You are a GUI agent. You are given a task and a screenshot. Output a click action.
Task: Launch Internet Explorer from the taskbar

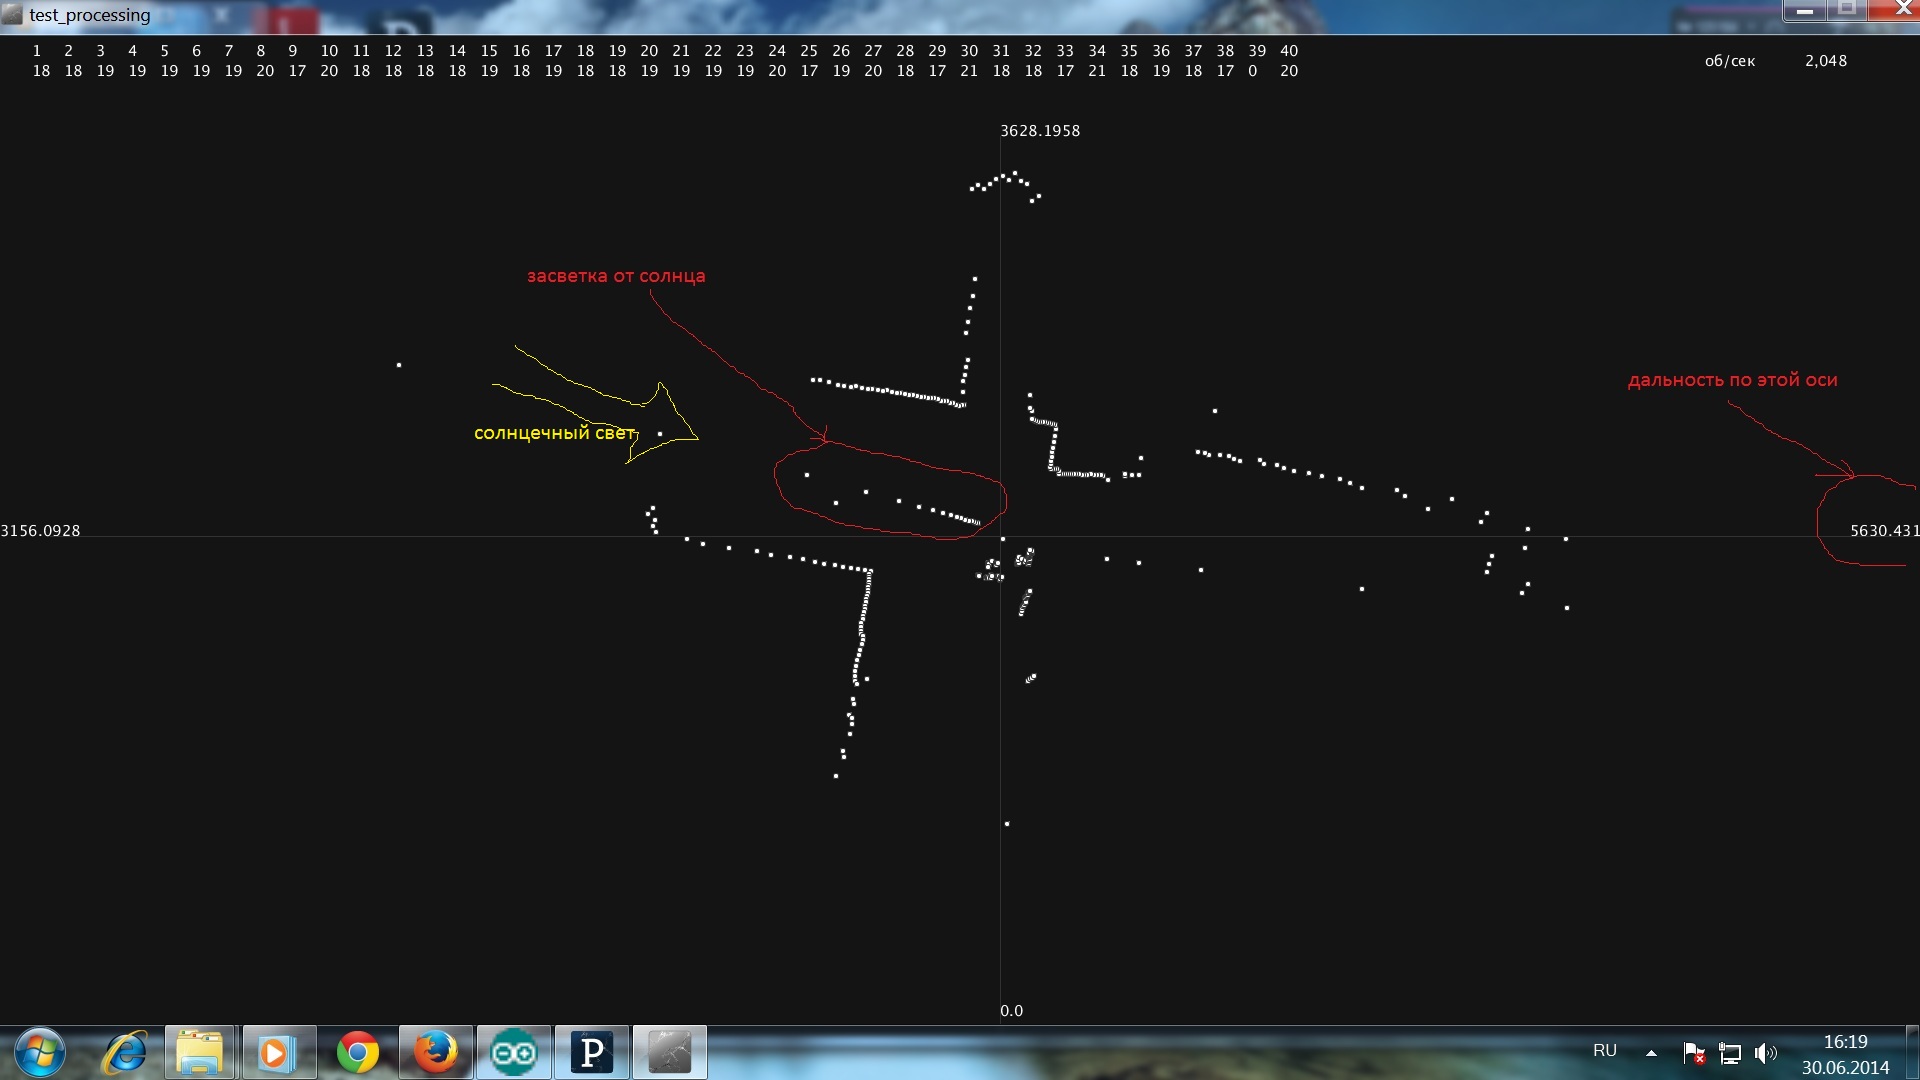[124, 1053]
